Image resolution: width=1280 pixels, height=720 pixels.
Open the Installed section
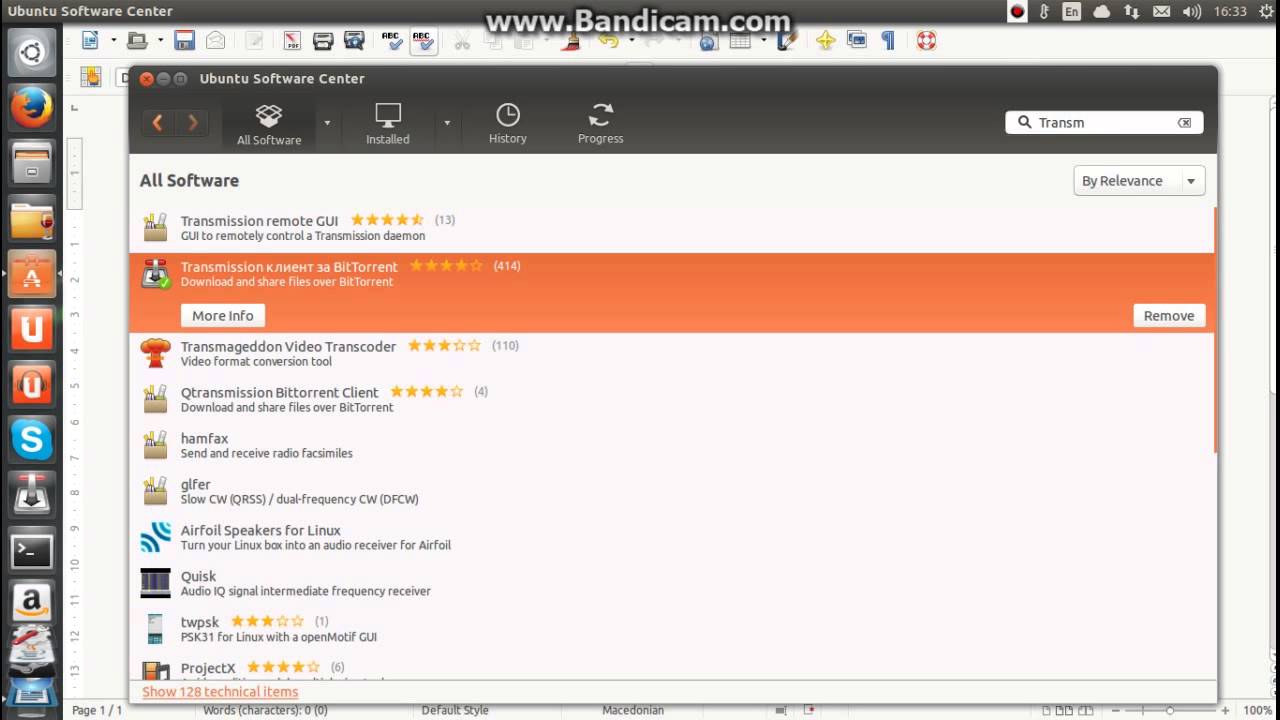click(x=388, y=124)
